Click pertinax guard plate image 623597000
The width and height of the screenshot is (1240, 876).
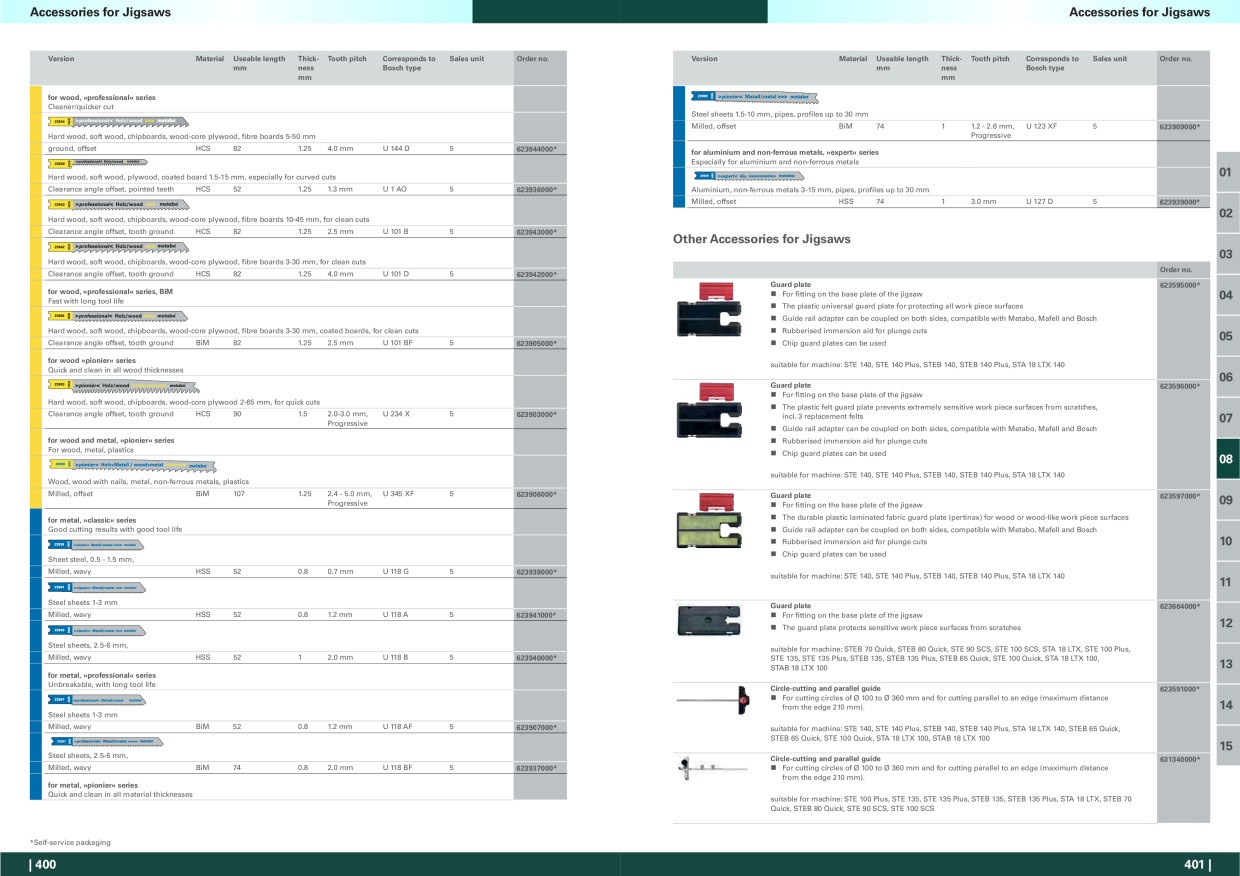click(709, 521)
